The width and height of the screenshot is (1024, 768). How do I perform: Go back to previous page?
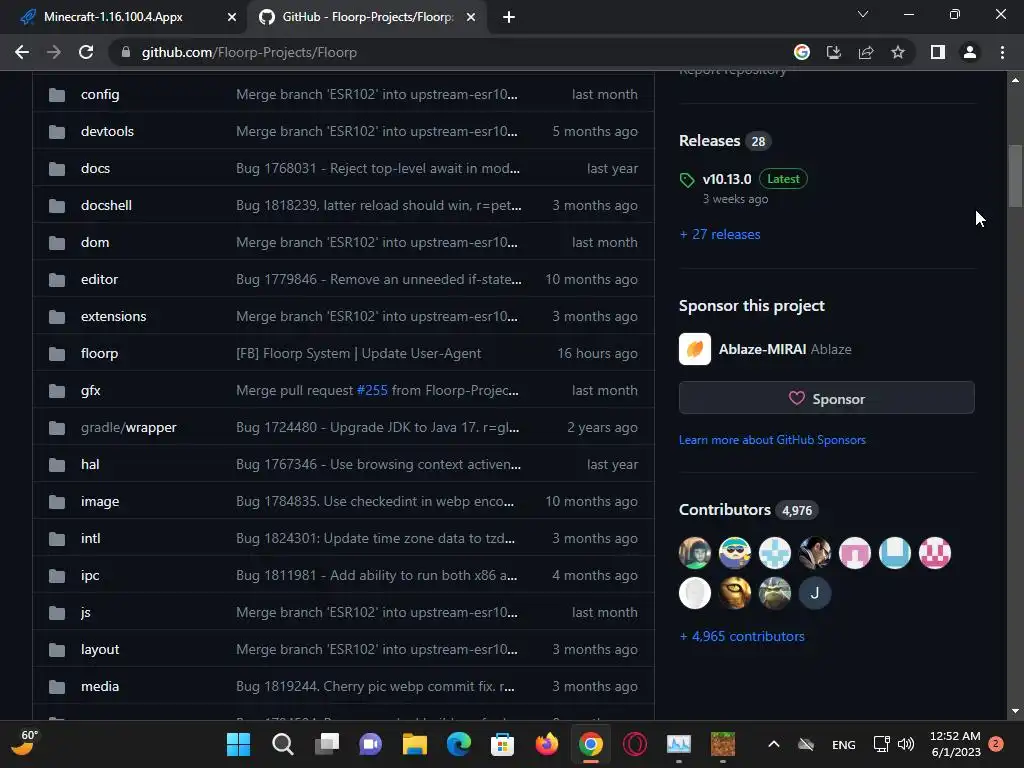point(22,52)
